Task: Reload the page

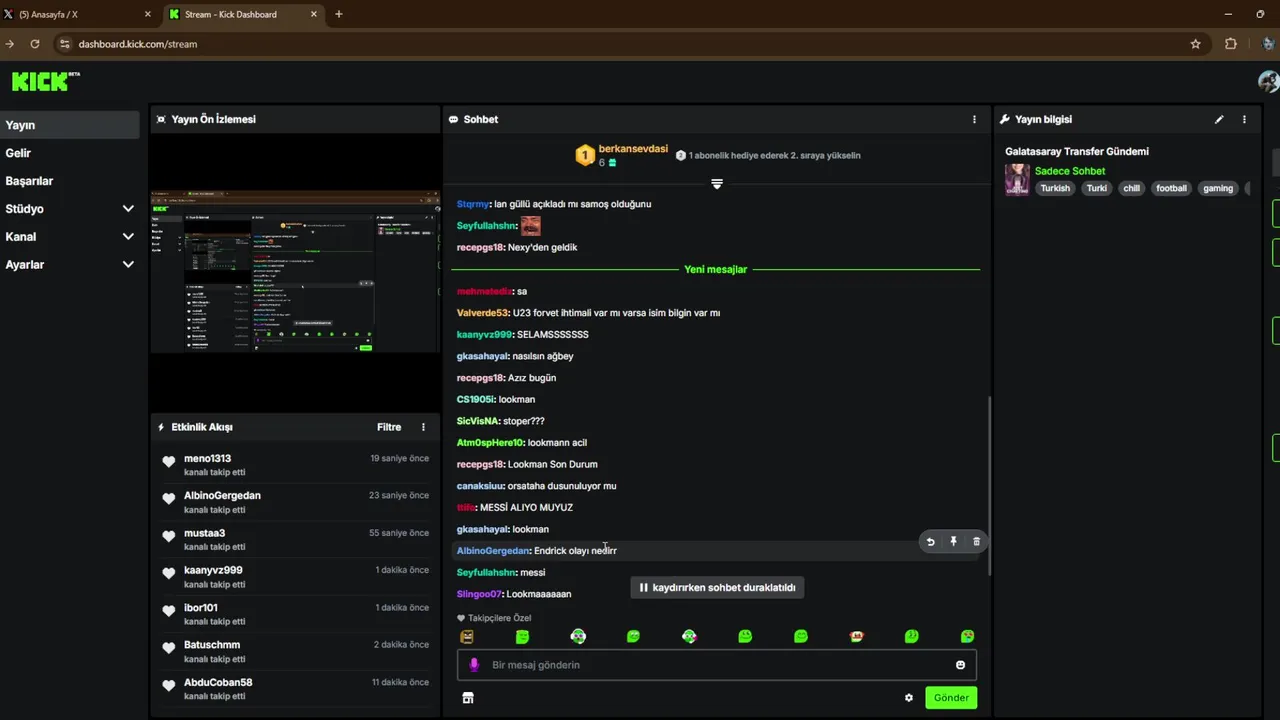Action: (x=35, y=44)
